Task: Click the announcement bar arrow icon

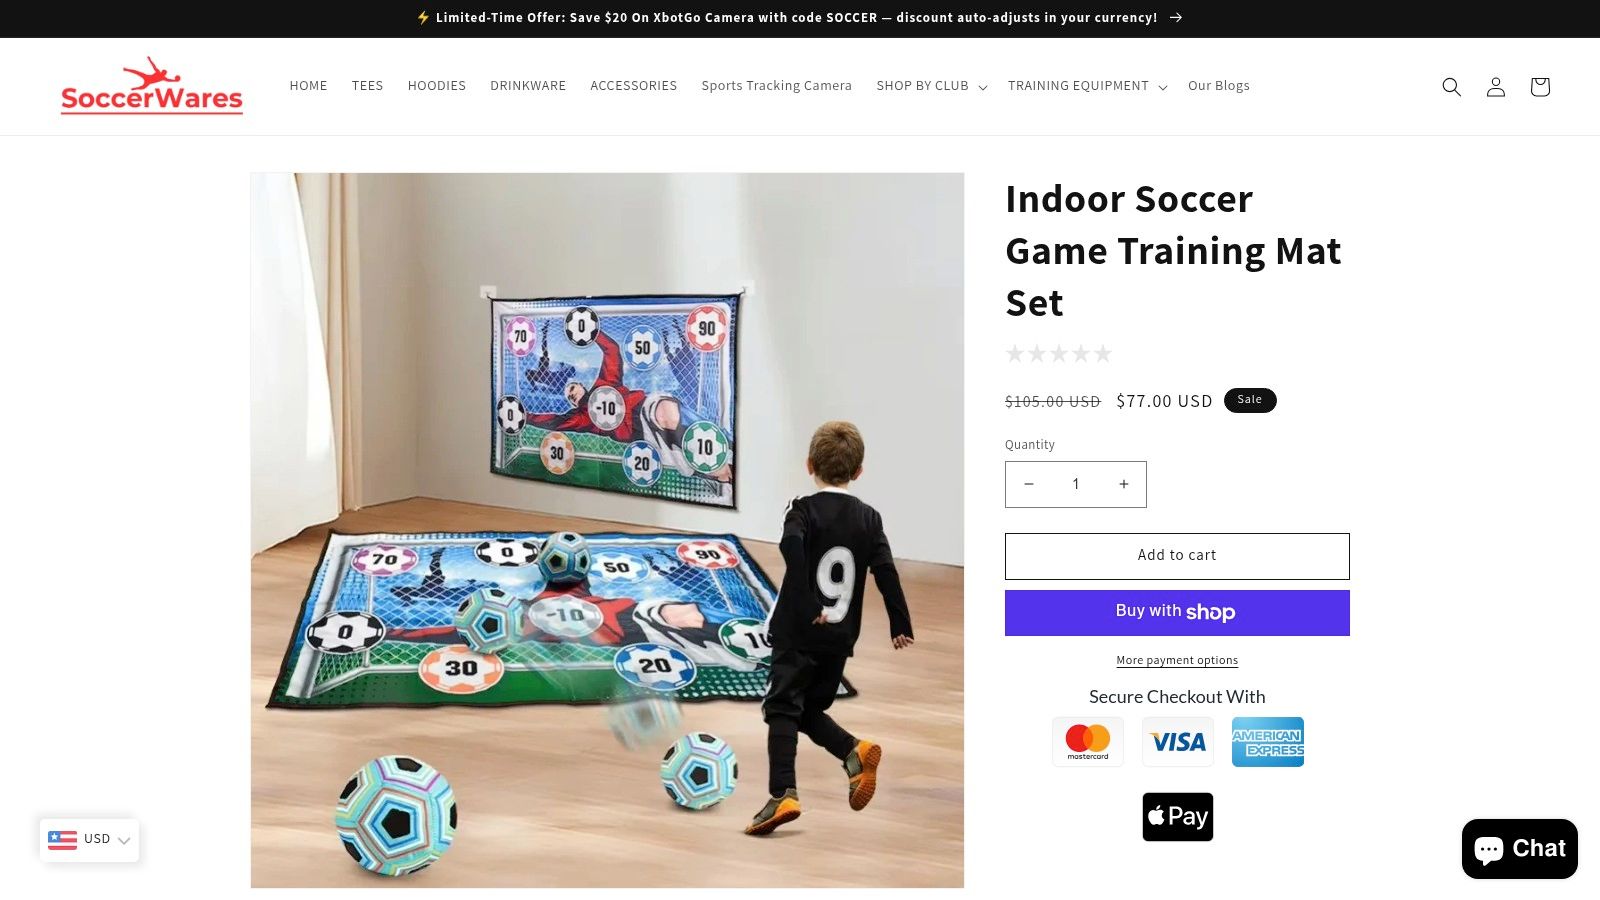Action: point(1176,18)
